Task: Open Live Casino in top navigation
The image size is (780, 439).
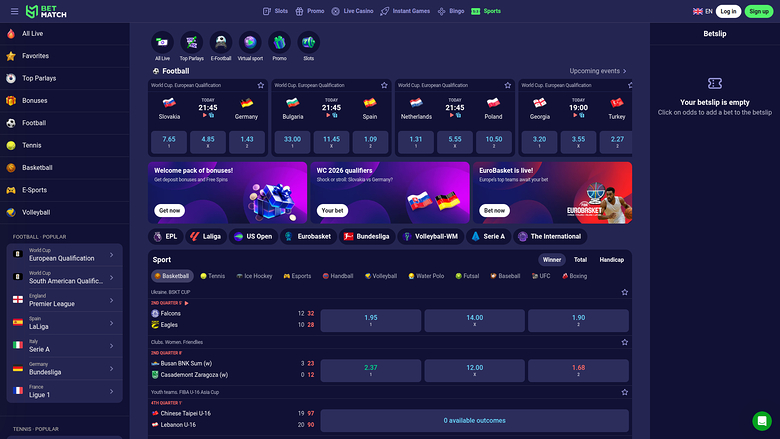Action: point(352,11)
